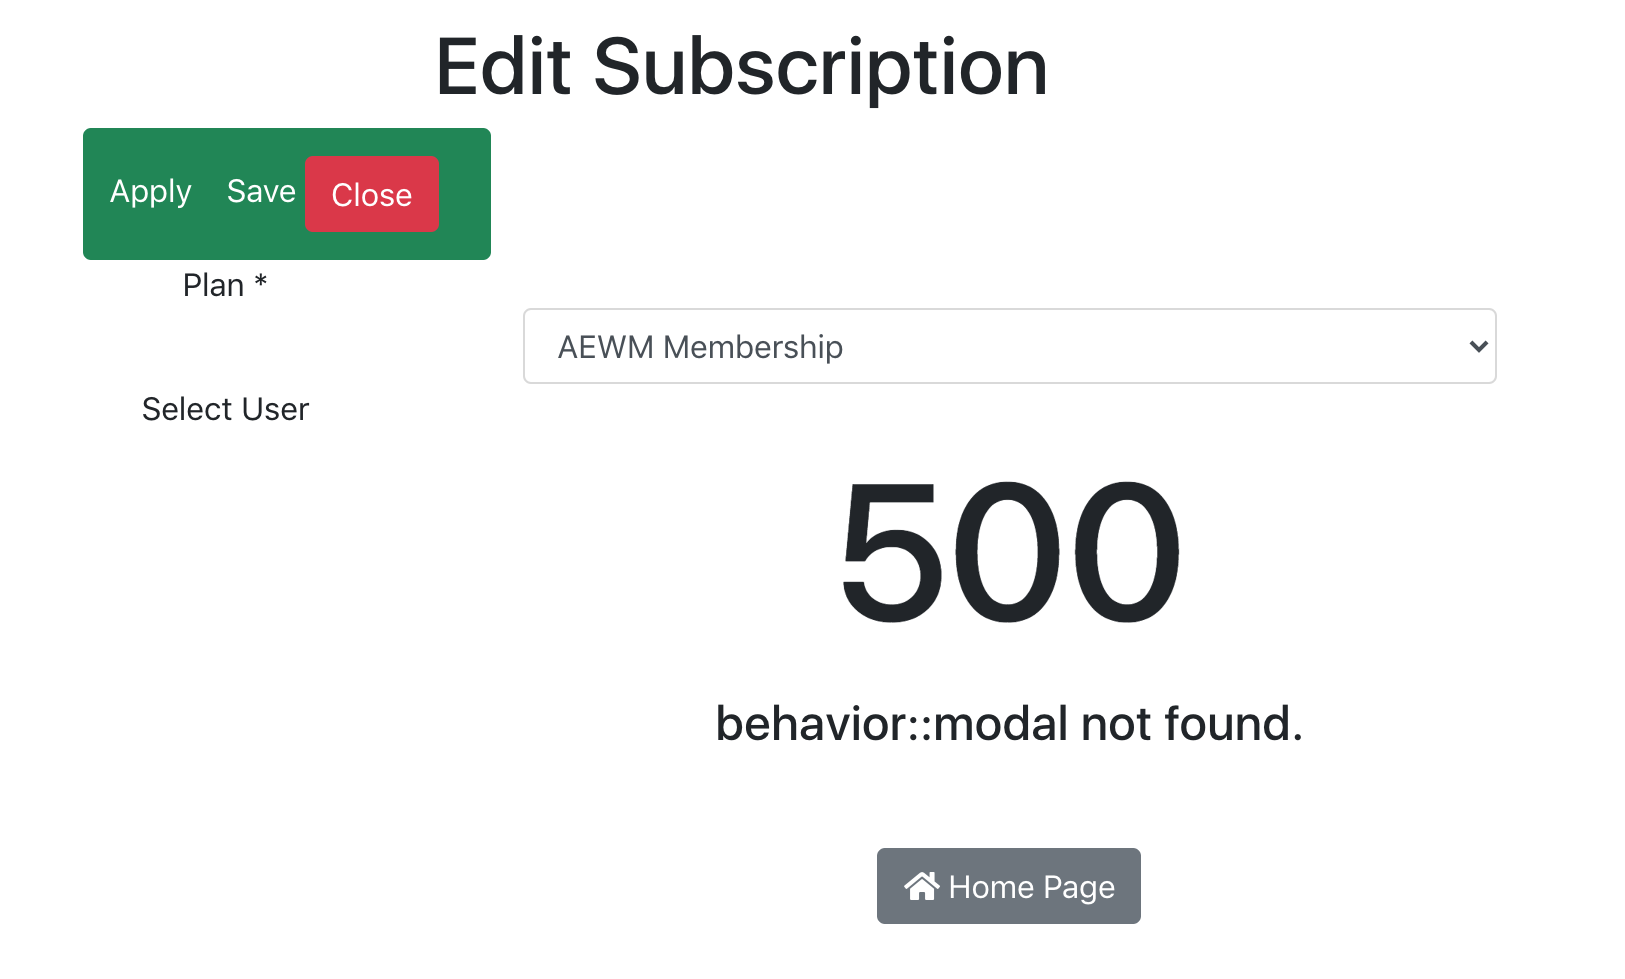Click the large 500 error code
Screen dimensions: 1625x979
pos(1010,551)
